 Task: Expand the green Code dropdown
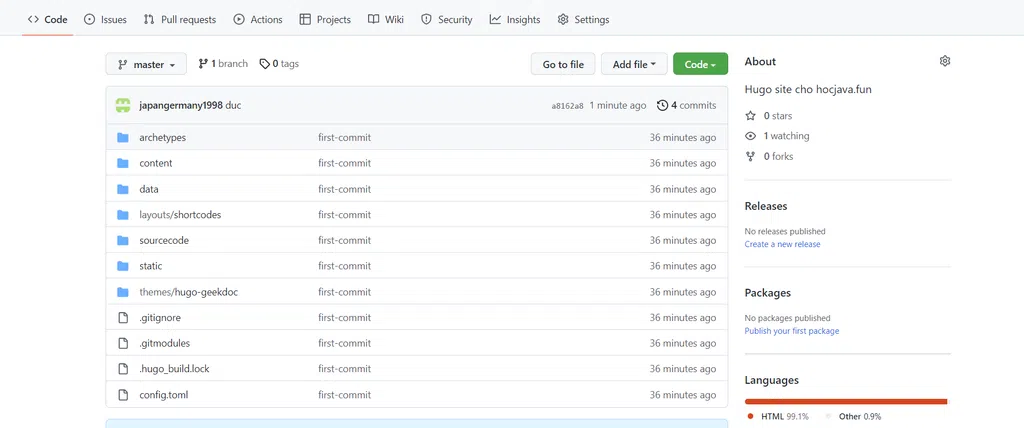700,64
